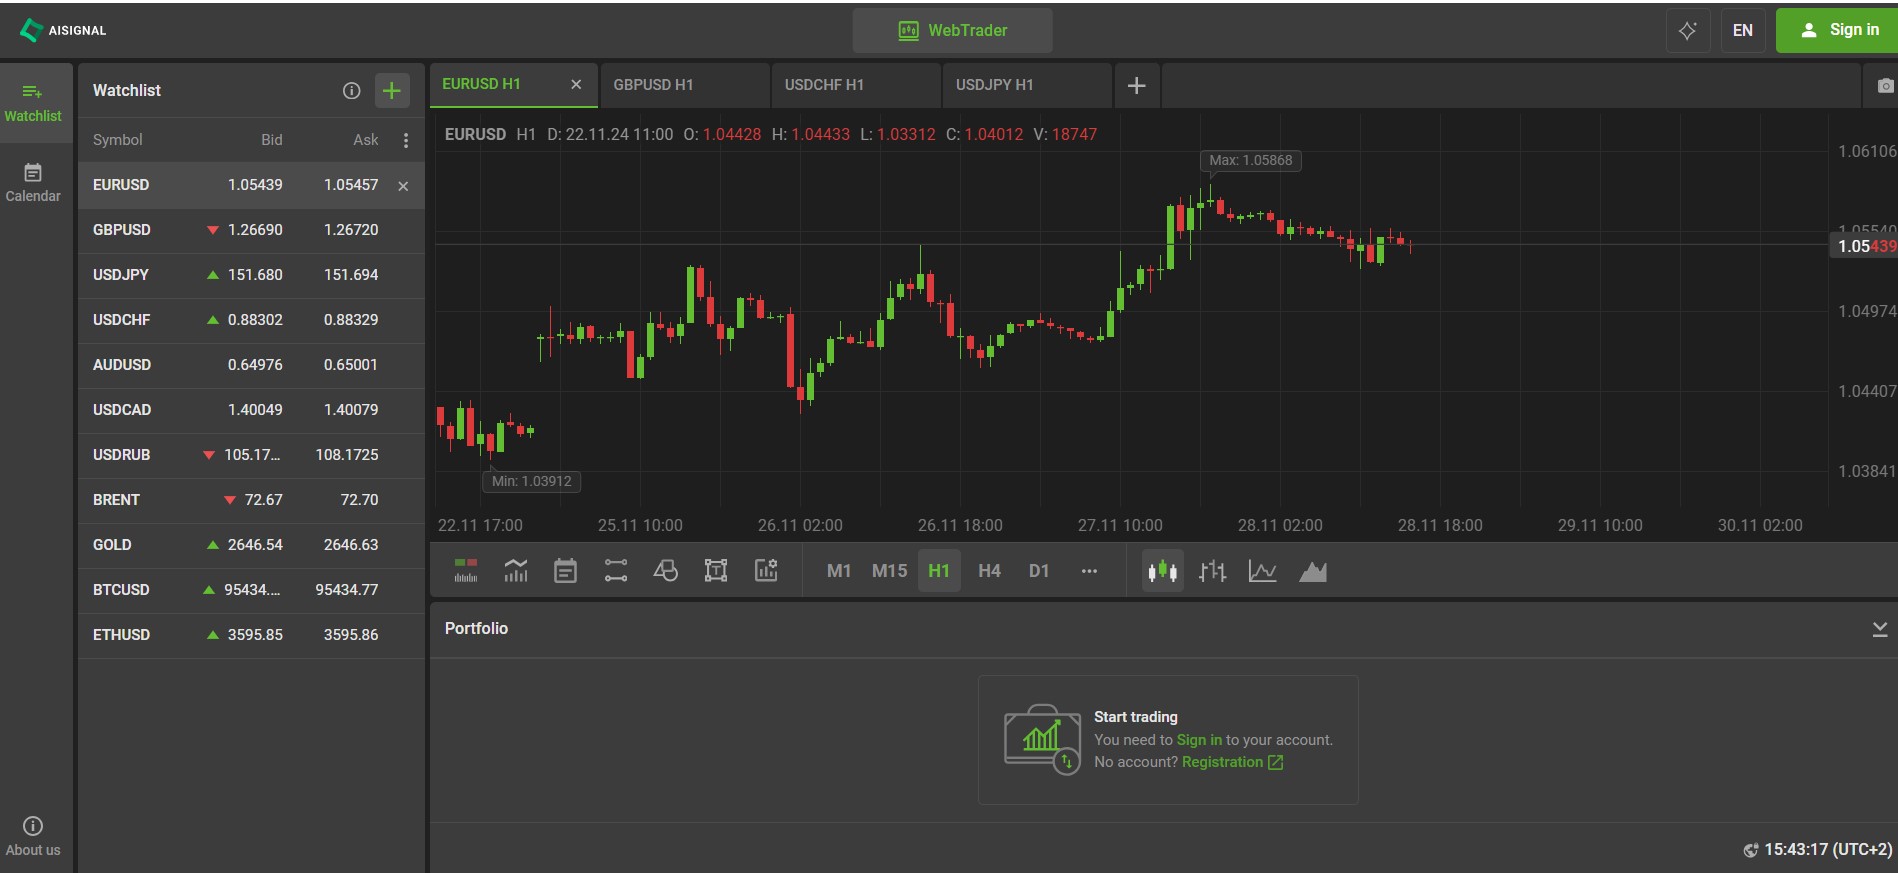Switch to USDJPY H1 chart tab

pos(1027,85)
